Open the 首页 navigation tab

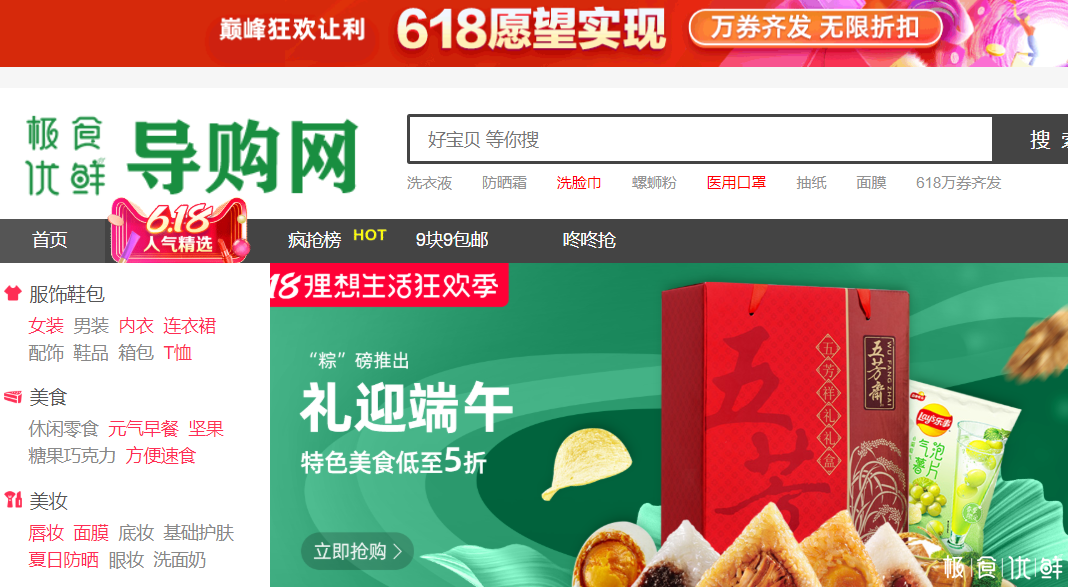point(50,240)
